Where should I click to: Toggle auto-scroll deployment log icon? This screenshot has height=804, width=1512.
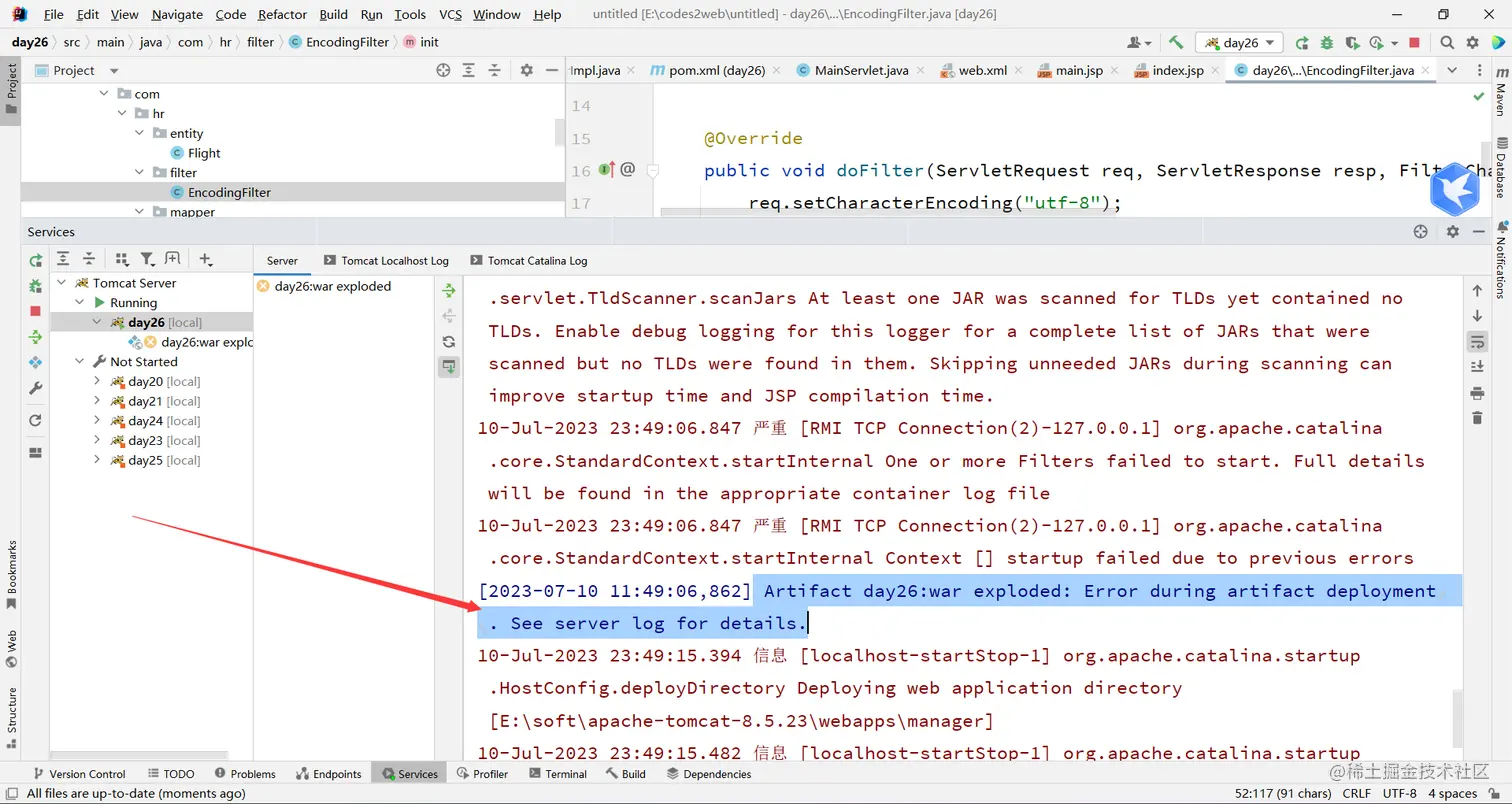coord(450,367)
